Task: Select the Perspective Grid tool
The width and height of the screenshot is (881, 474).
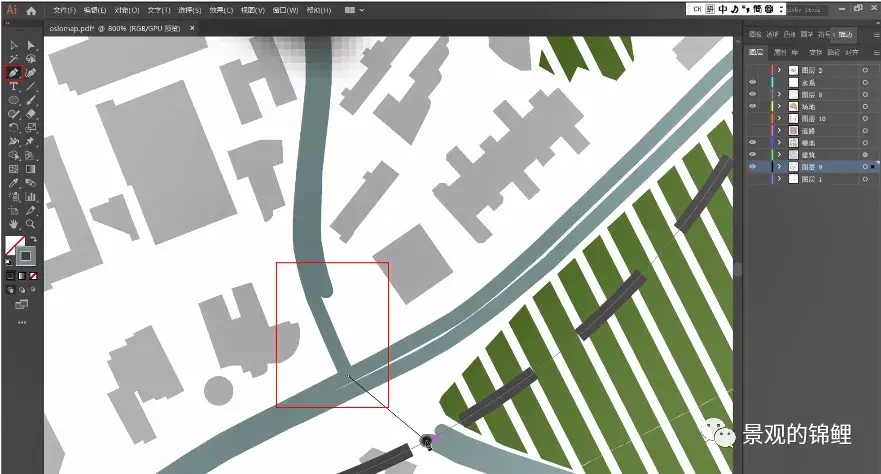Action: click(31, 155)
